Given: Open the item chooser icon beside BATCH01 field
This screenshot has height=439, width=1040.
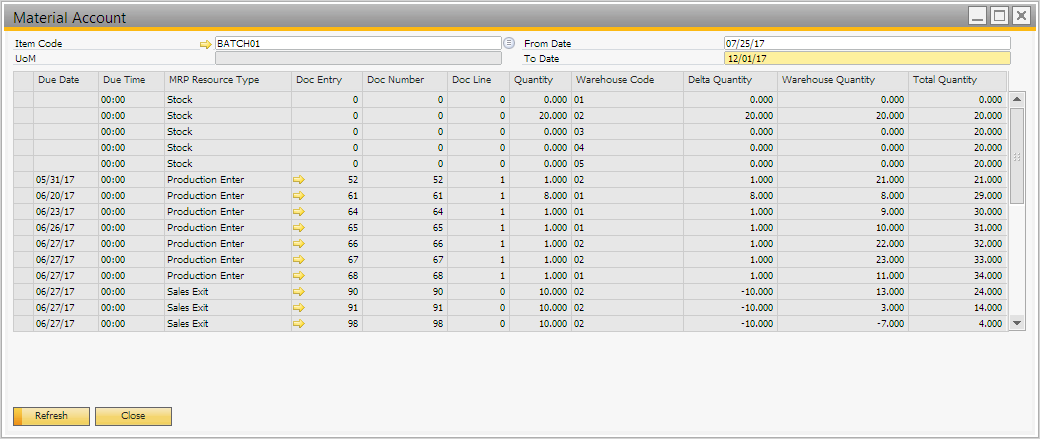Looking at the screenshot, I should click(x=509, y=43).
